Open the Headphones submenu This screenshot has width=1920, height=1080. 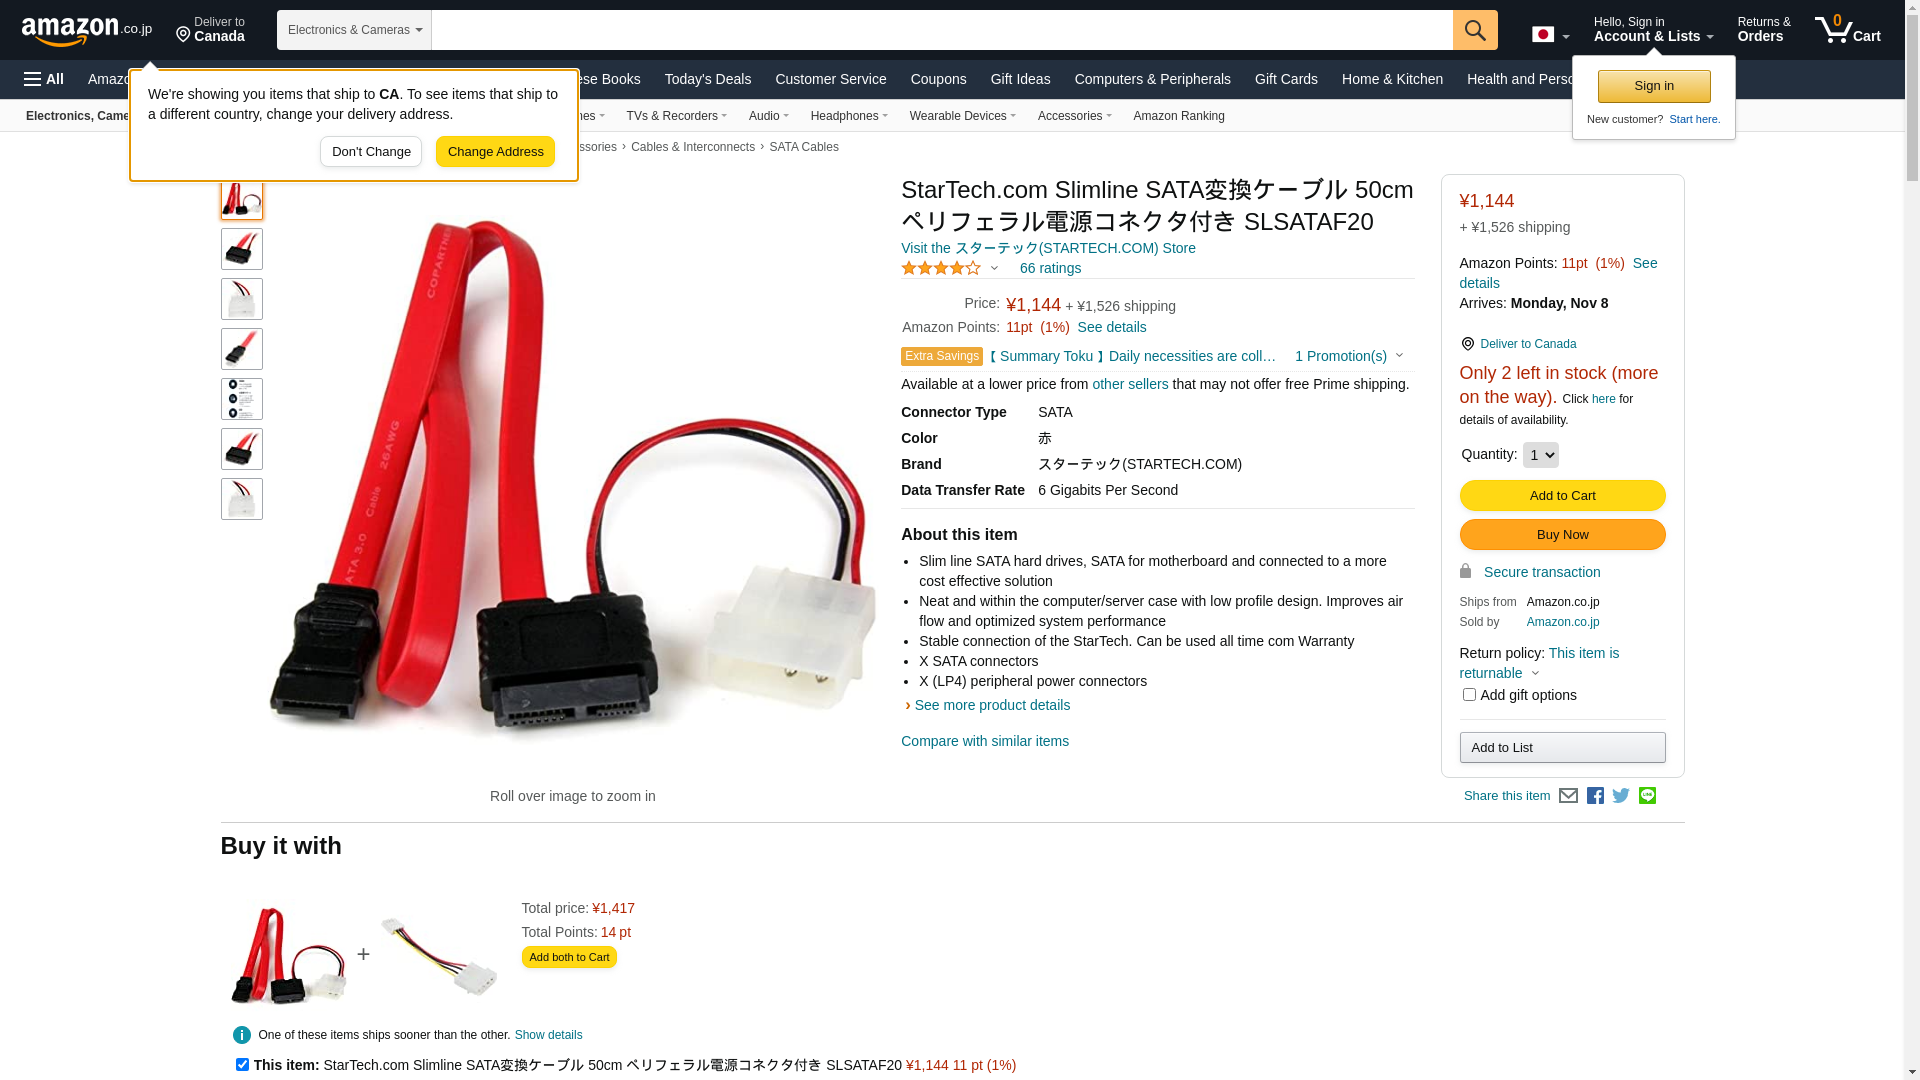tap(849, 116)
